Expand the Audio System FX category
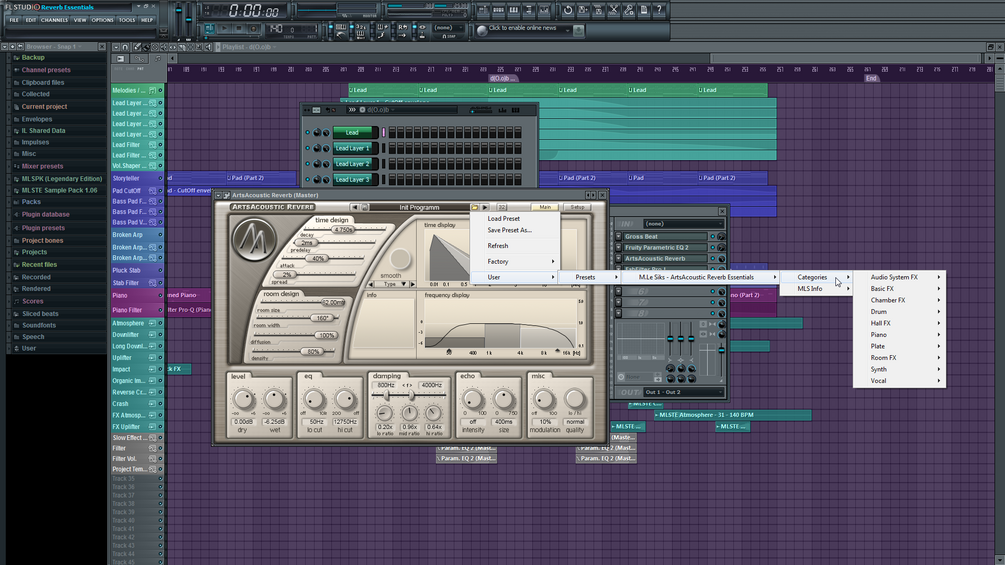 899,277
